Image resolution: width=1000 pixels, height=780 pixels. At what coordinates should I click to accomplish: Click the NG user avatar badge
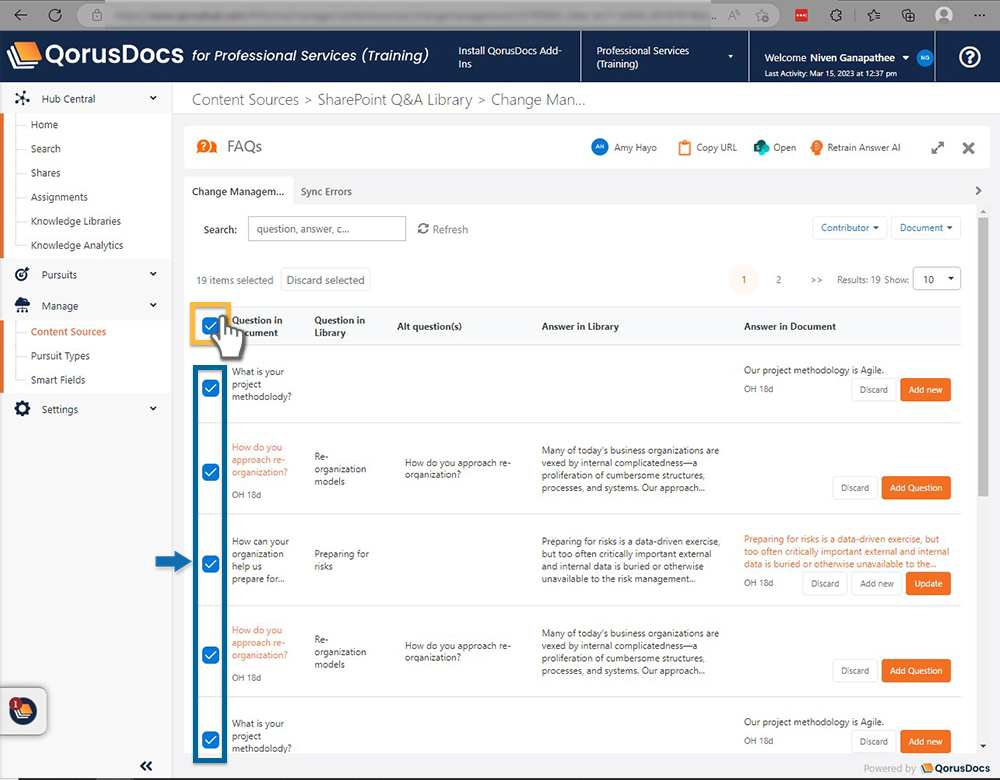[x=924, y=57]
